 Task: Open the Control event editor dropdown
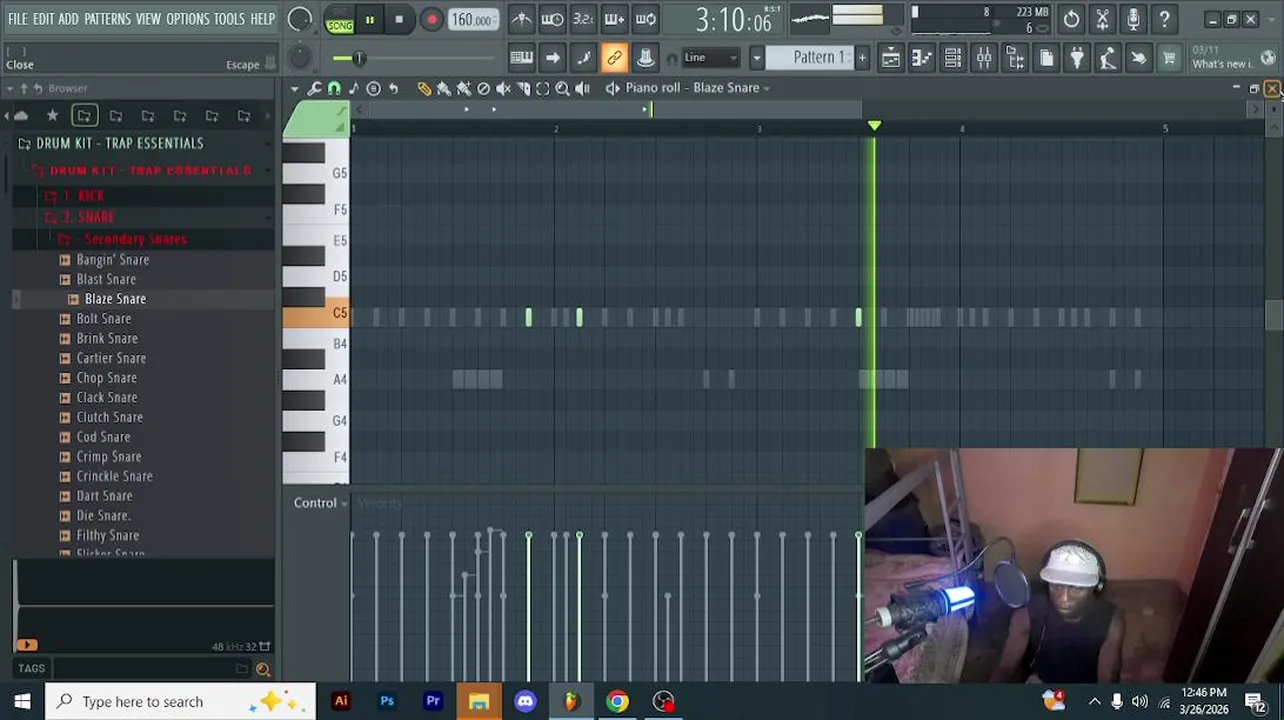pos(320,503)
